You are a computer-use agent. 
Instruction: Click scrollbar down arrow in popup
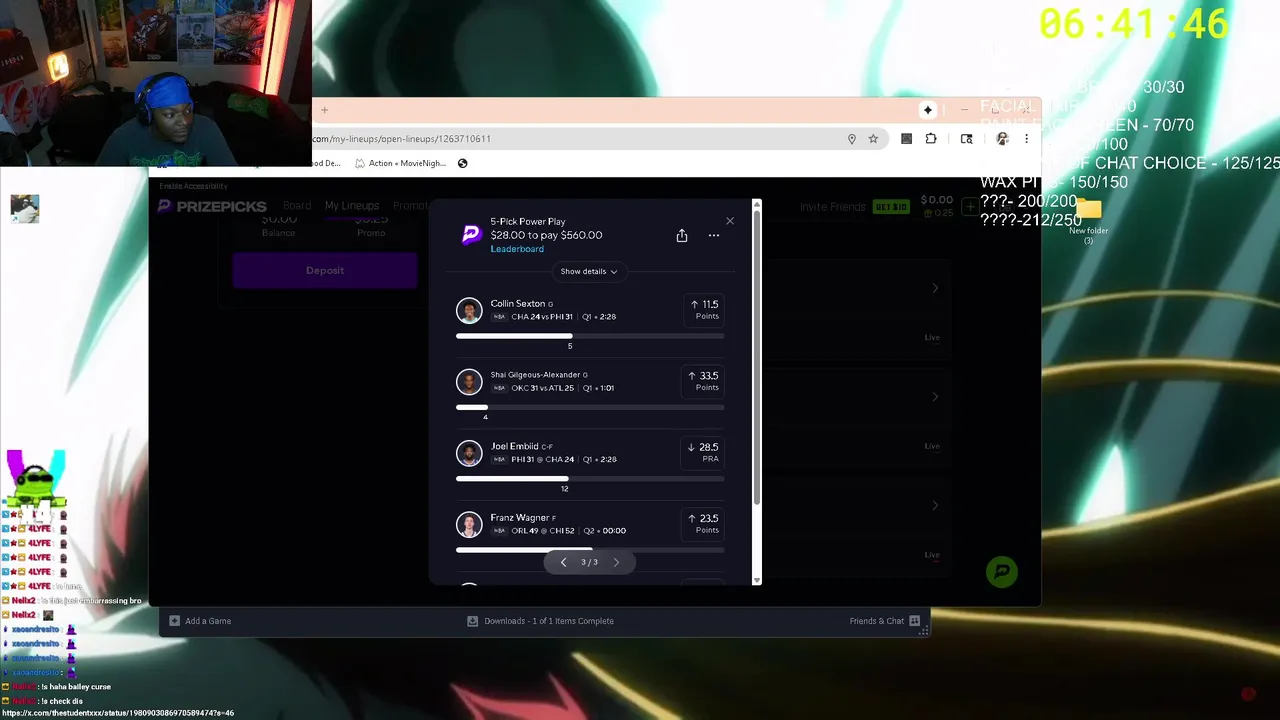(756, 579)
